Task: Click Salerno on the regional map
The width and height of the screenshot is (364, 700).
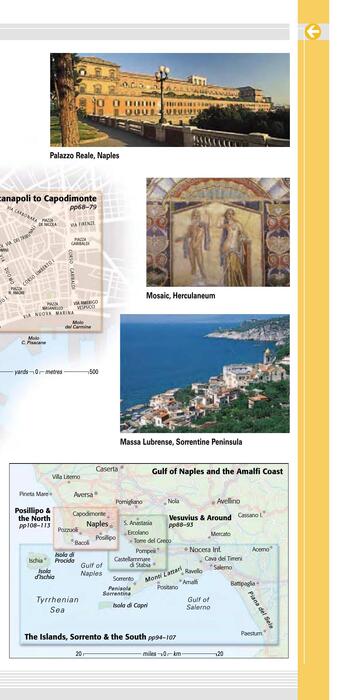Action: [x=223, y=567]
